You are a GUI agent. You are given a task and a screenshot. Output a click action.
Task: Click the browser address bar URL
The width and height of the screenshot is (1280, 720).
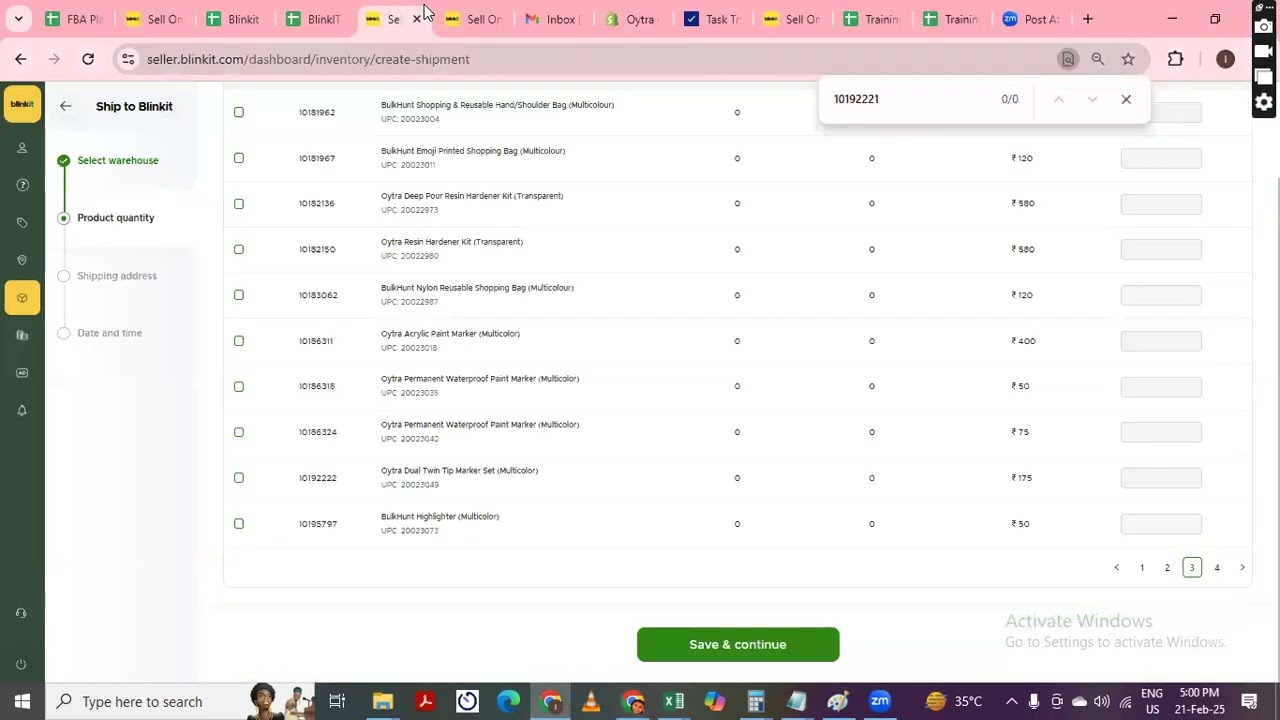pyautogui.click(x=308, y=59)
